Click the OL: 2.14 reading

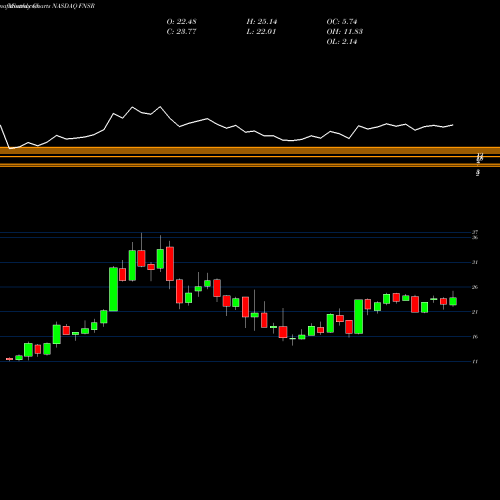coord(342,42)
